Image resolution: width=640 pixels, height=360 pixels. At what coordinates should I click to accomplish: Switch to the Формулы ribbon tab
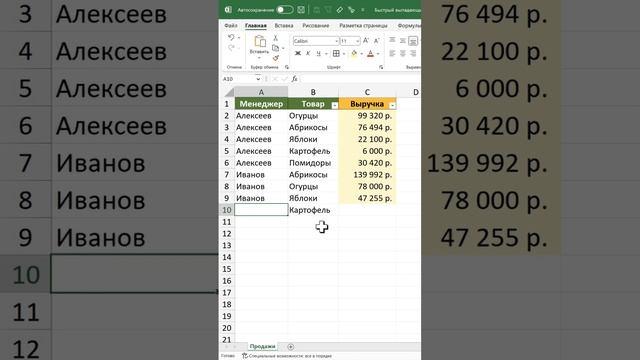coord(409,25)
